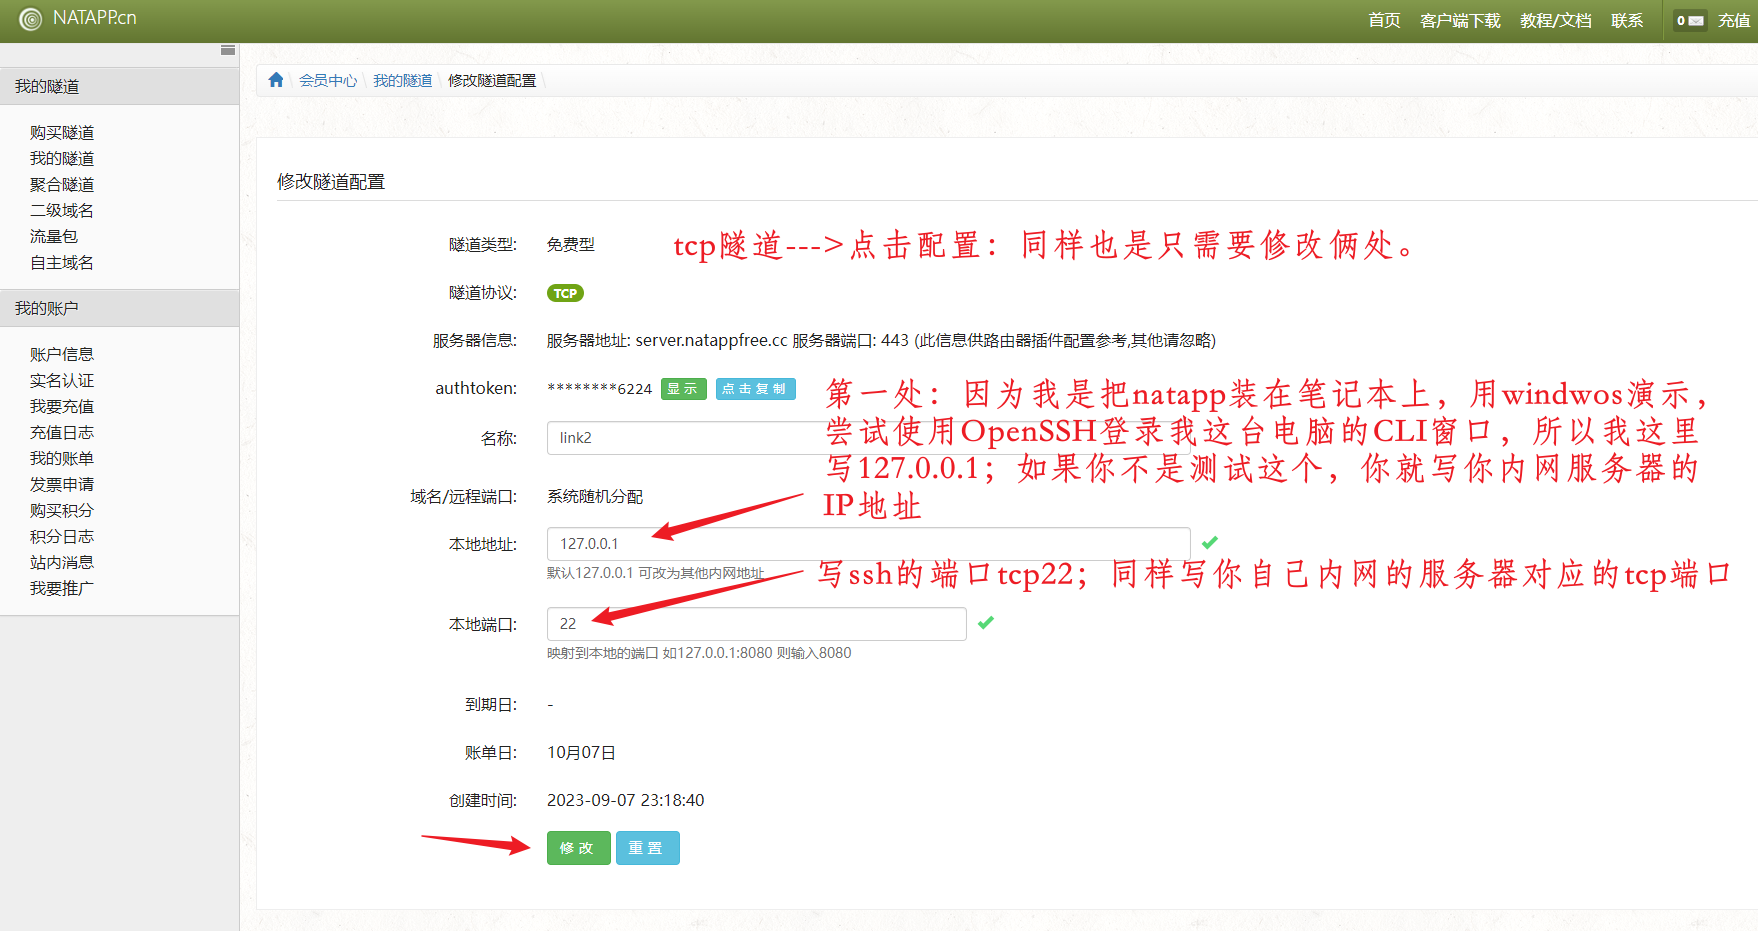1758x931 pixels.
Task: Click the NATAPP.cn logo icon
Action: coord(31,19)
